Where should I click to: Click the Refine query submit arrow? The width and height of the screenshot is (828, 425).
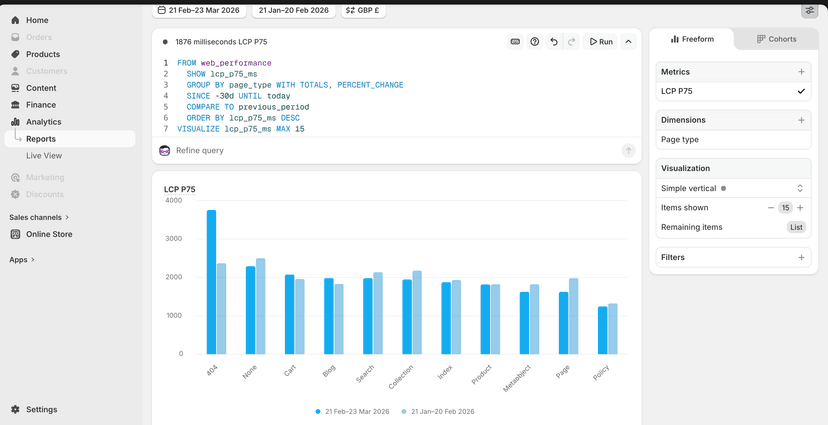(628, 150)
